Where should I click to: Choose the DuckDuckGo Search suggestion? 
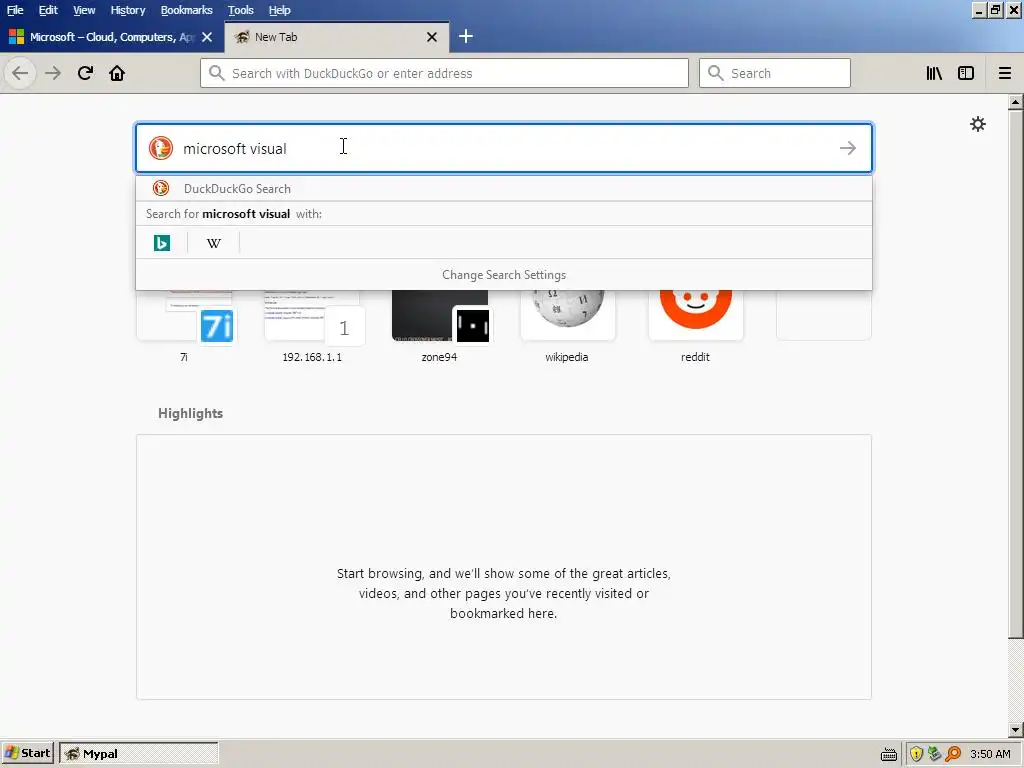(x=504, y=188)
